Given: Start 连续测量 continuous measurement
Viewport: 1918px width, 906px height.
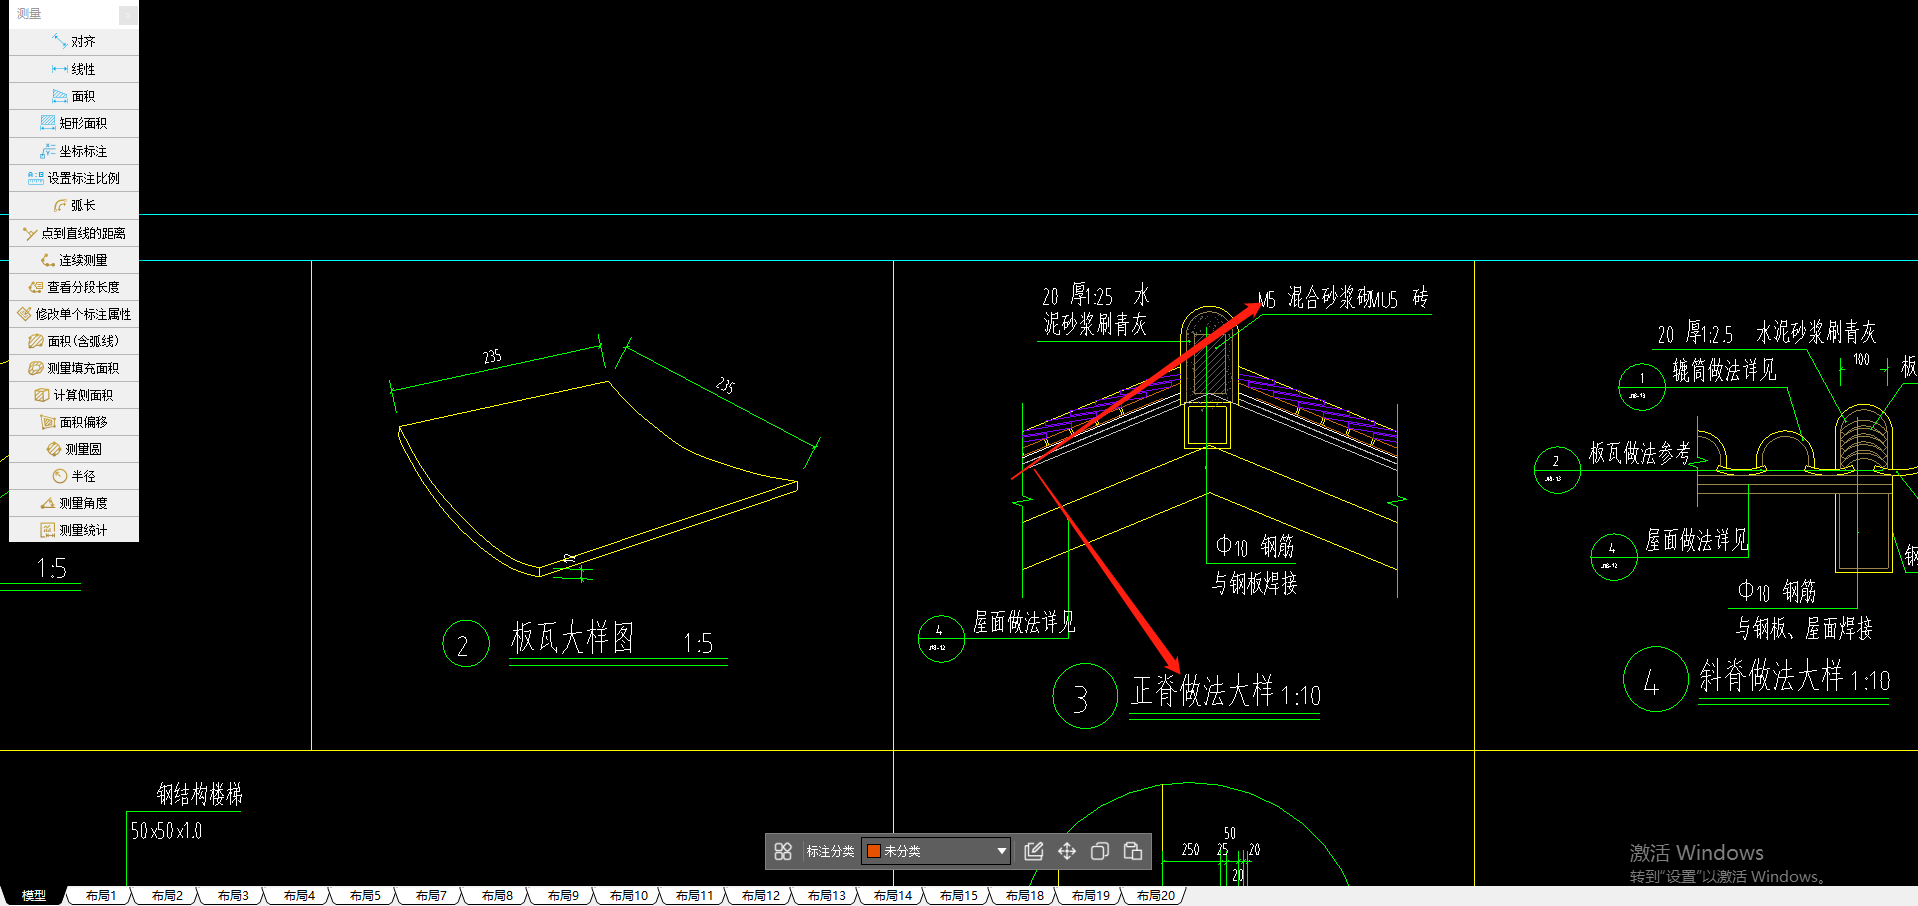Looking at the screenshot, I should (x=74, y=260).
